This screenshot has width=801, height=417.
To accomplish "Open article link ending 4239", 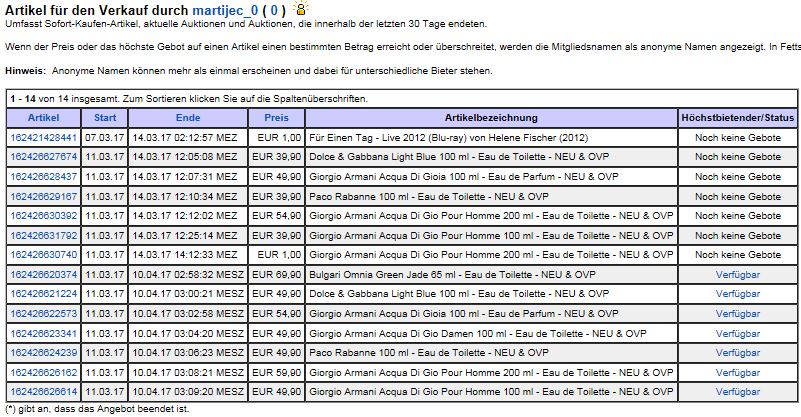I will pyautogui.click(x=43, y=353).
